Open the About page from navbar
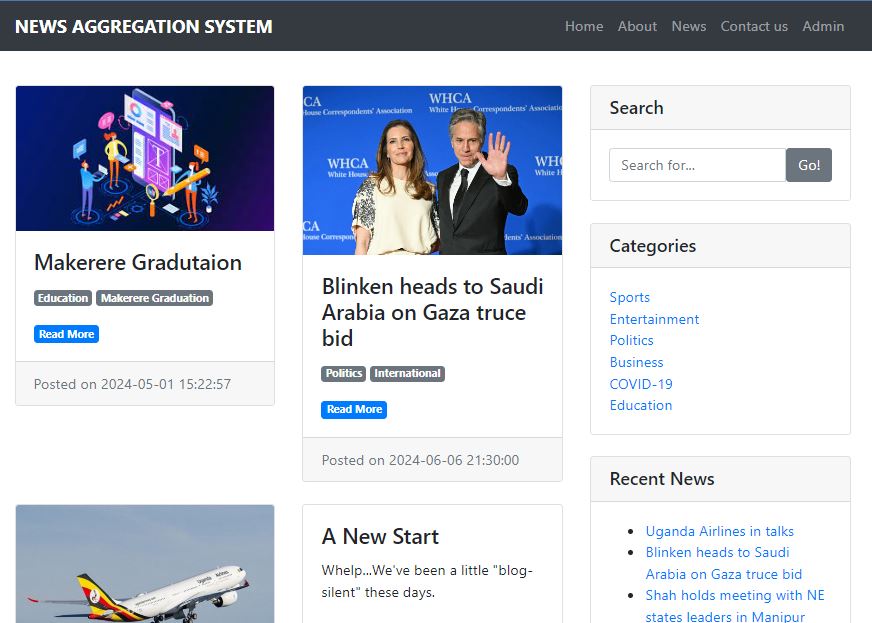Viewport: 872px width, 623px height. pos(637,26)
